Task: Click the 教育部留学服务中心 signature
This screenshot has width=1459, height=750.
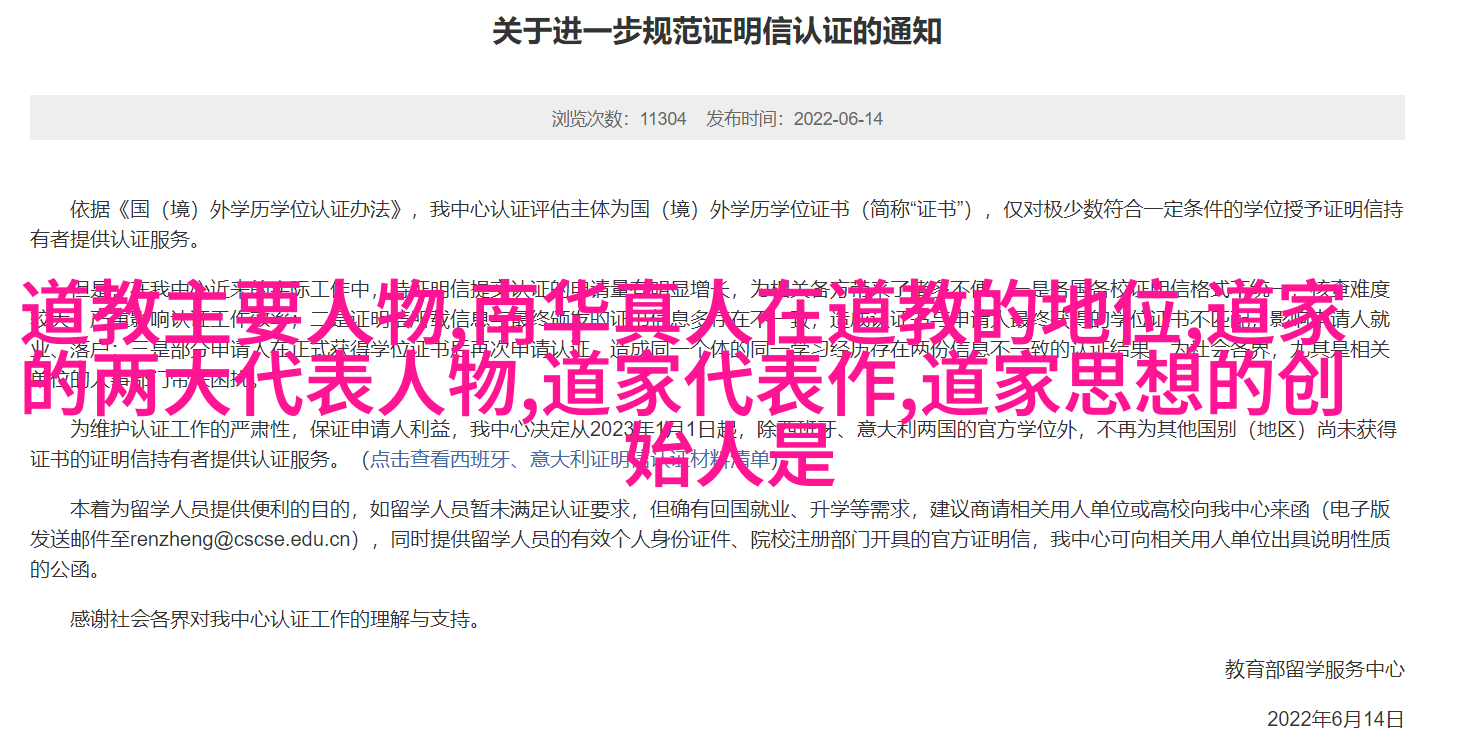Action: (x=1314, y=669)
